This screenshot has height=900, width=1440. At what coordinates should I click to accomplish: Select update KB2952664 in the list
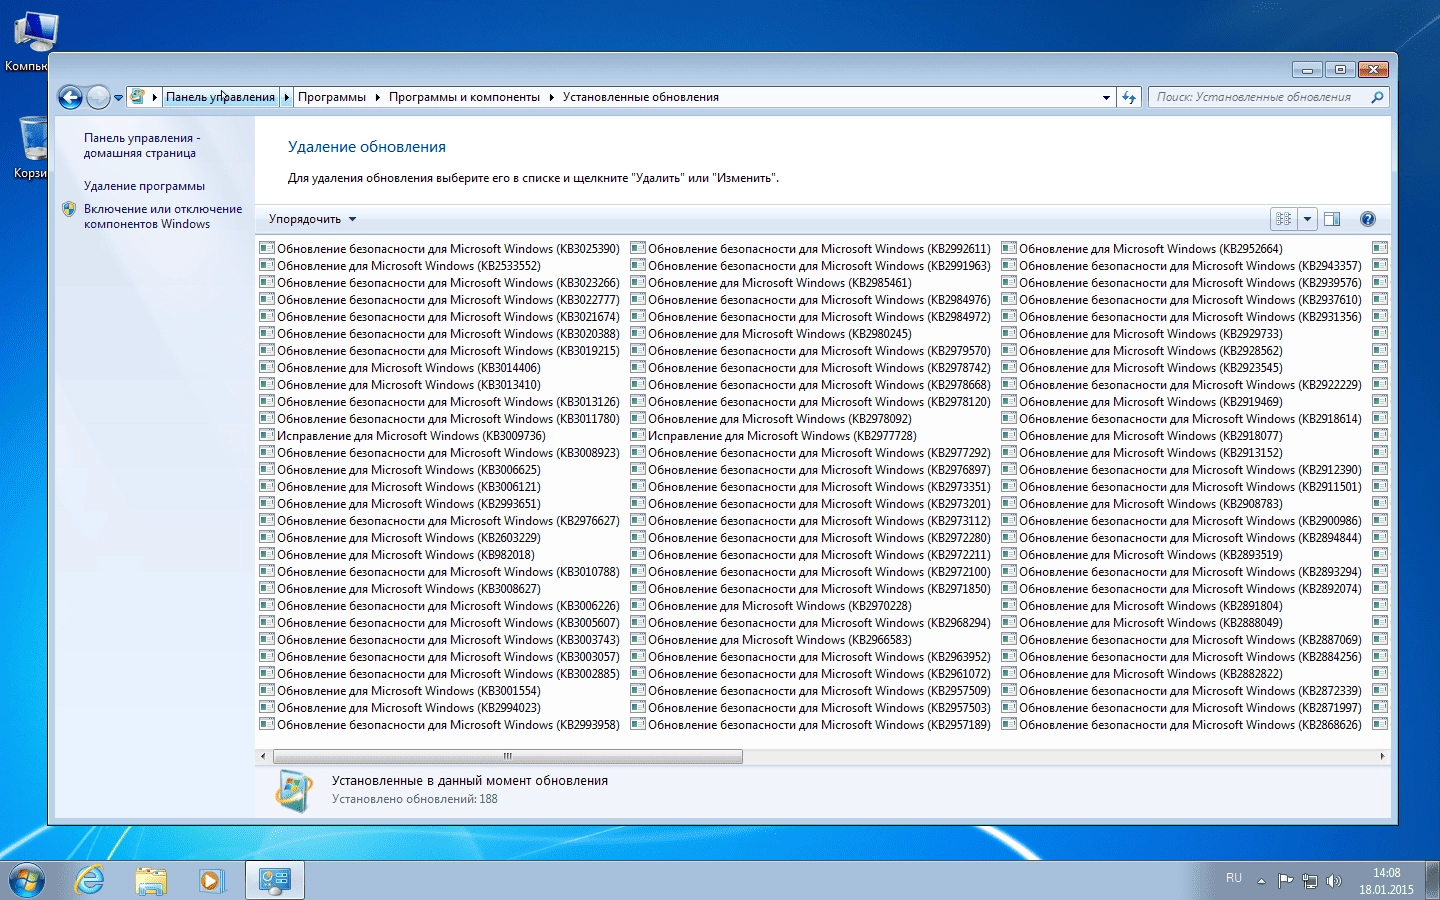point(1142,248)
